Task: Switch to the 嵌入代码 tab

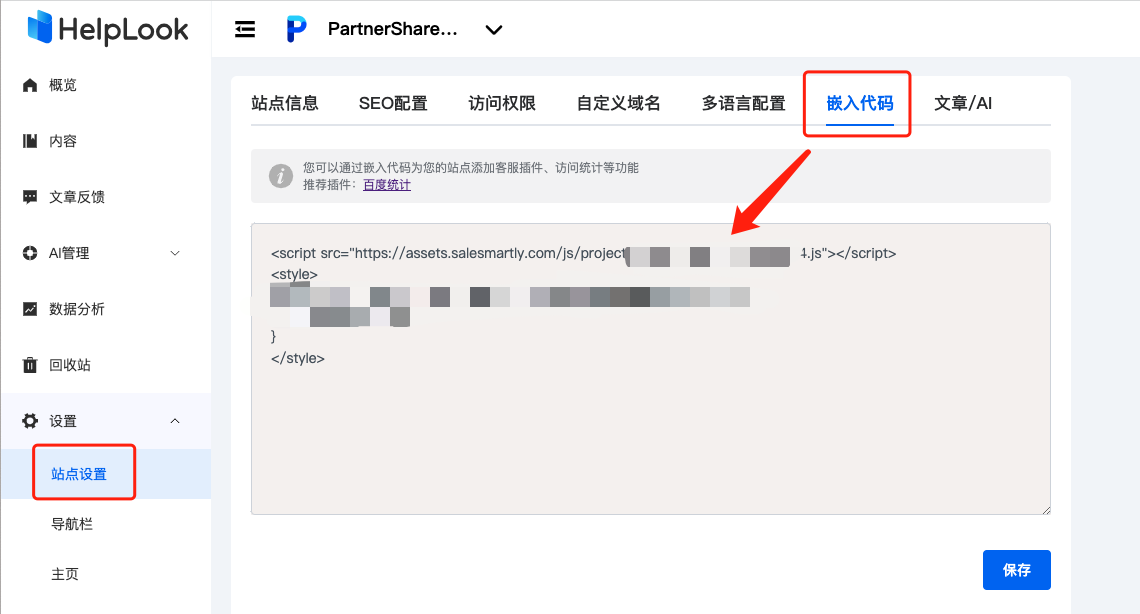Action: coord(859,103)
